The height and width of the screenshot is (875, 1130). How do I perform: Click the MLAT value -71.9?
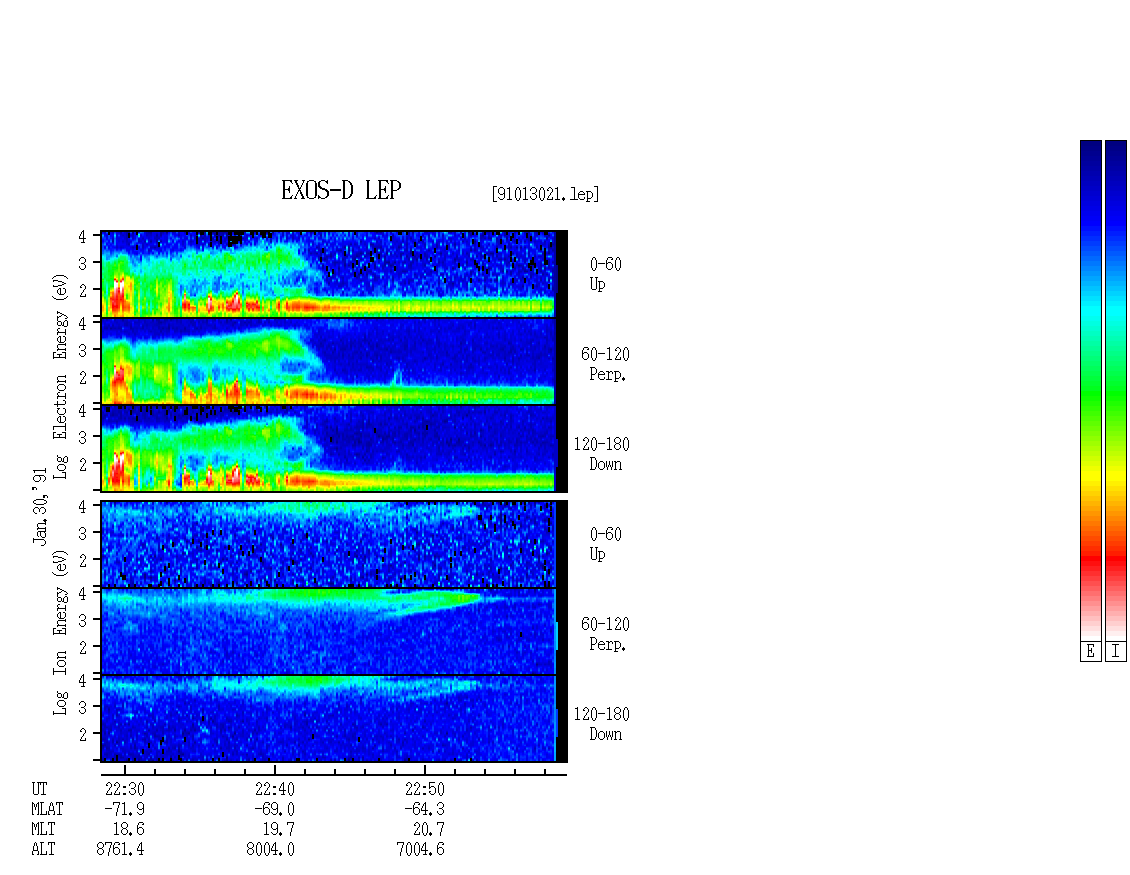tap(124, 809)
